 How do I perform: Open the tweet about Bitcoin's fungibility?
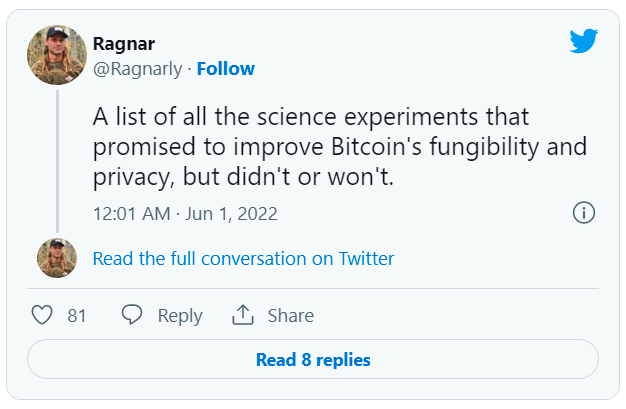click(x=340, y=147)
